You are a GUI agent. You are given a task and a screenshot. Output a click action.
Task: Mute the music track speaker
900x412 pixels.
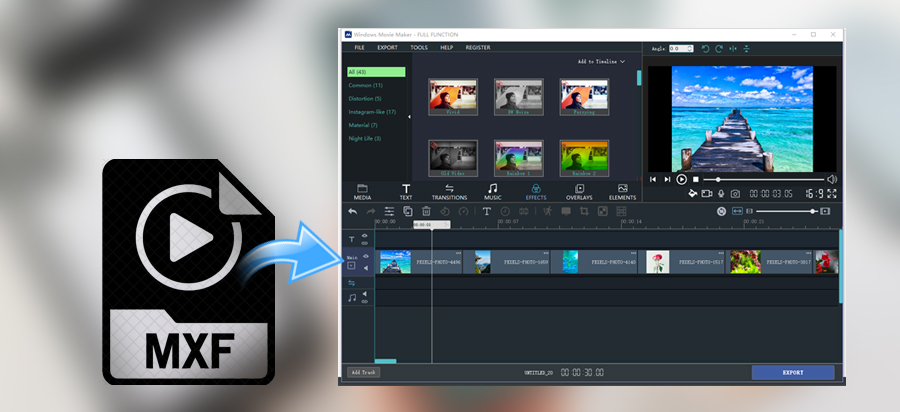364,294
